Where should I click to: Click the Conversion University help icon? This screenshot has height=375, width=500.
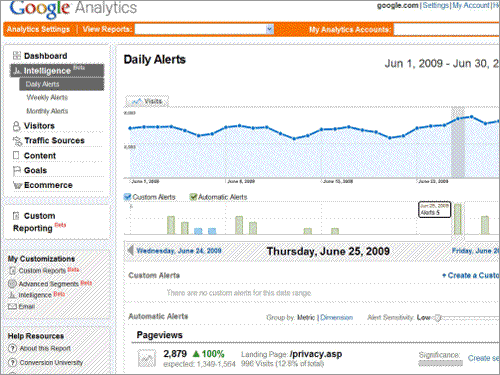click(12, 362)
